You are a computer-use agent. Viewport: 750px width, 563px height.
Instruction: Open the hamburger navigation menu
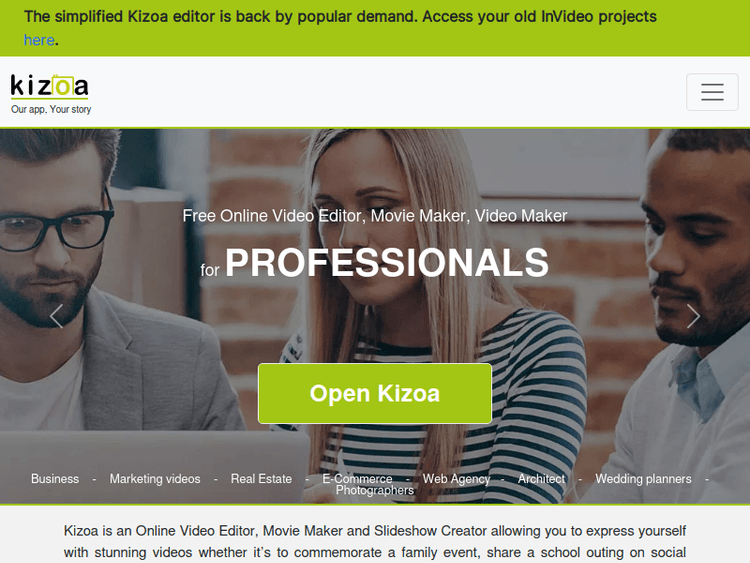tap(712, 92)
